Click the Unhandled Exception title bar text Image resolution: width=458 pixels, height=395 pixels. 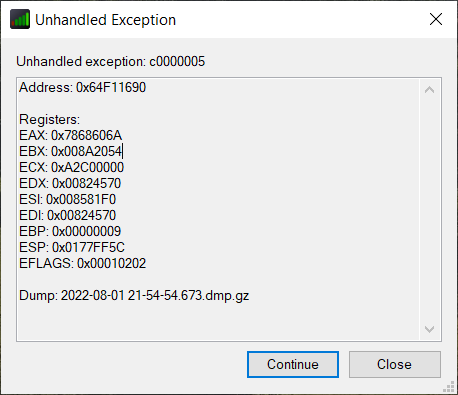click(x=105, y=20)
